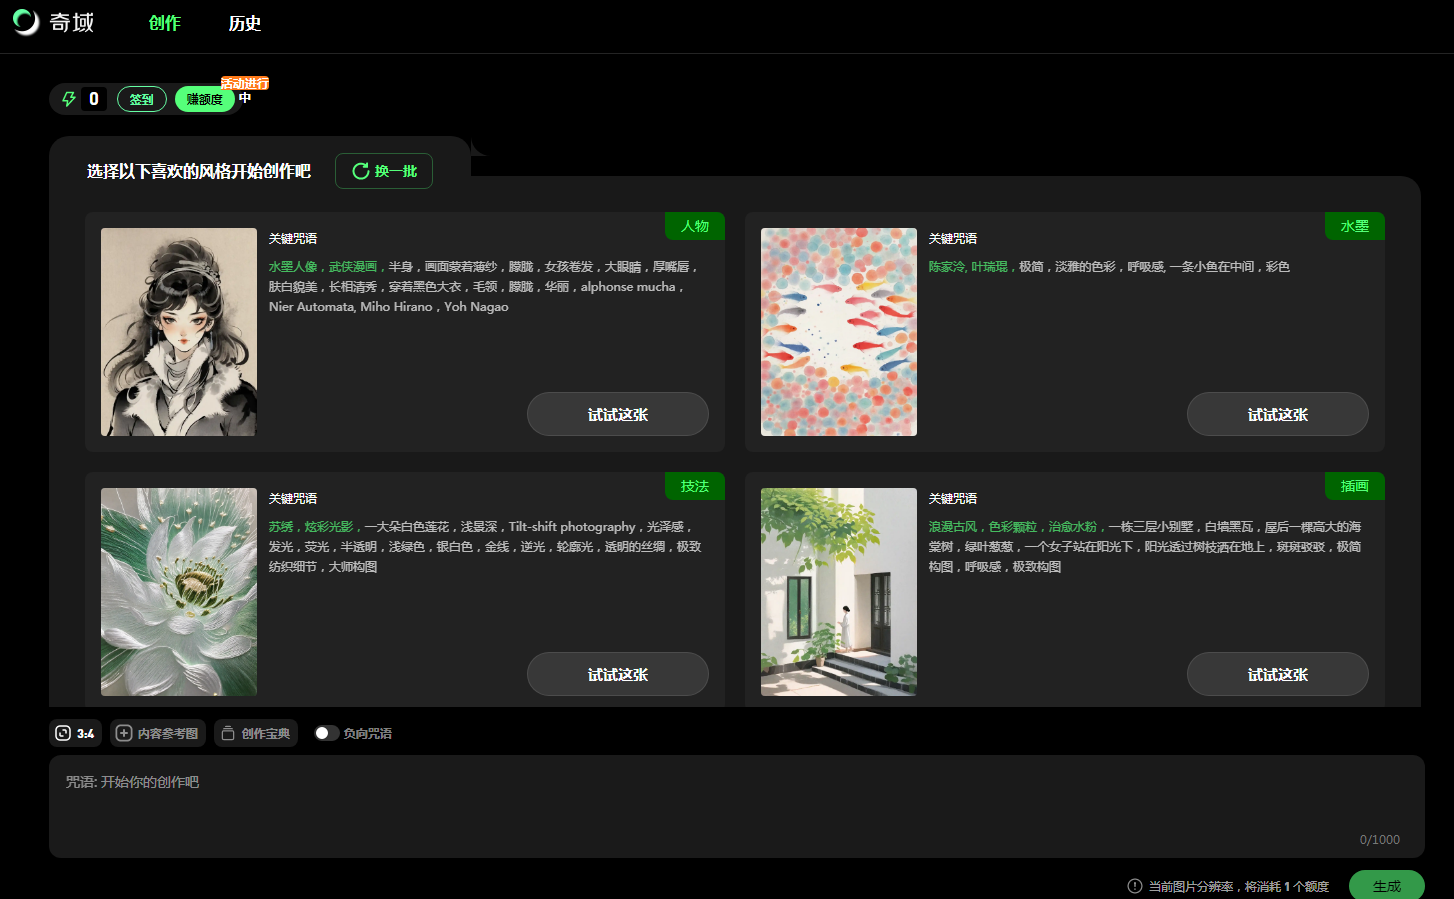Viewport: 1454px width, 899px height.
Task: Click 试试这张 for the white lotus
Action: 617,674
